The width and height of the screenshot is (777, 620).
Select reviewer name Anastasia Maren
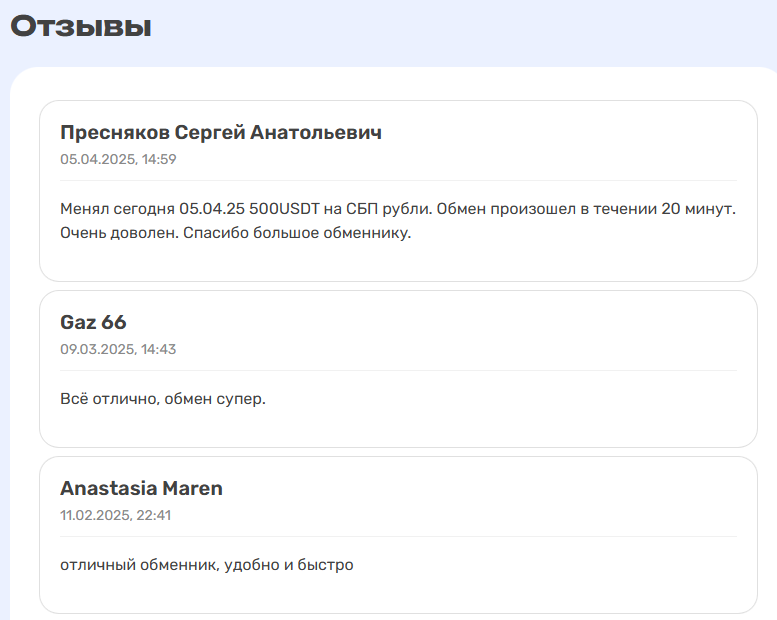141,488
